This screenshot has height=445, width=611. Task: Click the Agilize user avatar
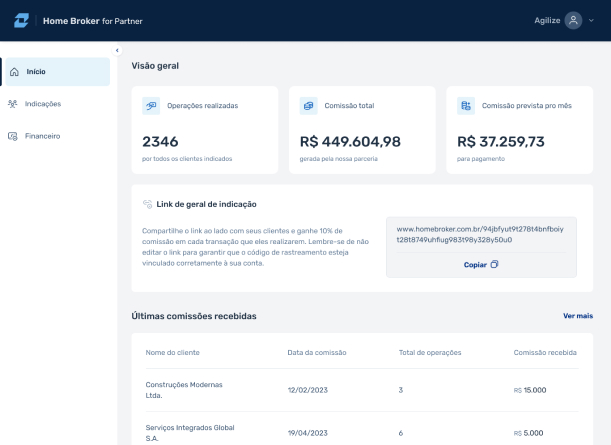[573, 20]
